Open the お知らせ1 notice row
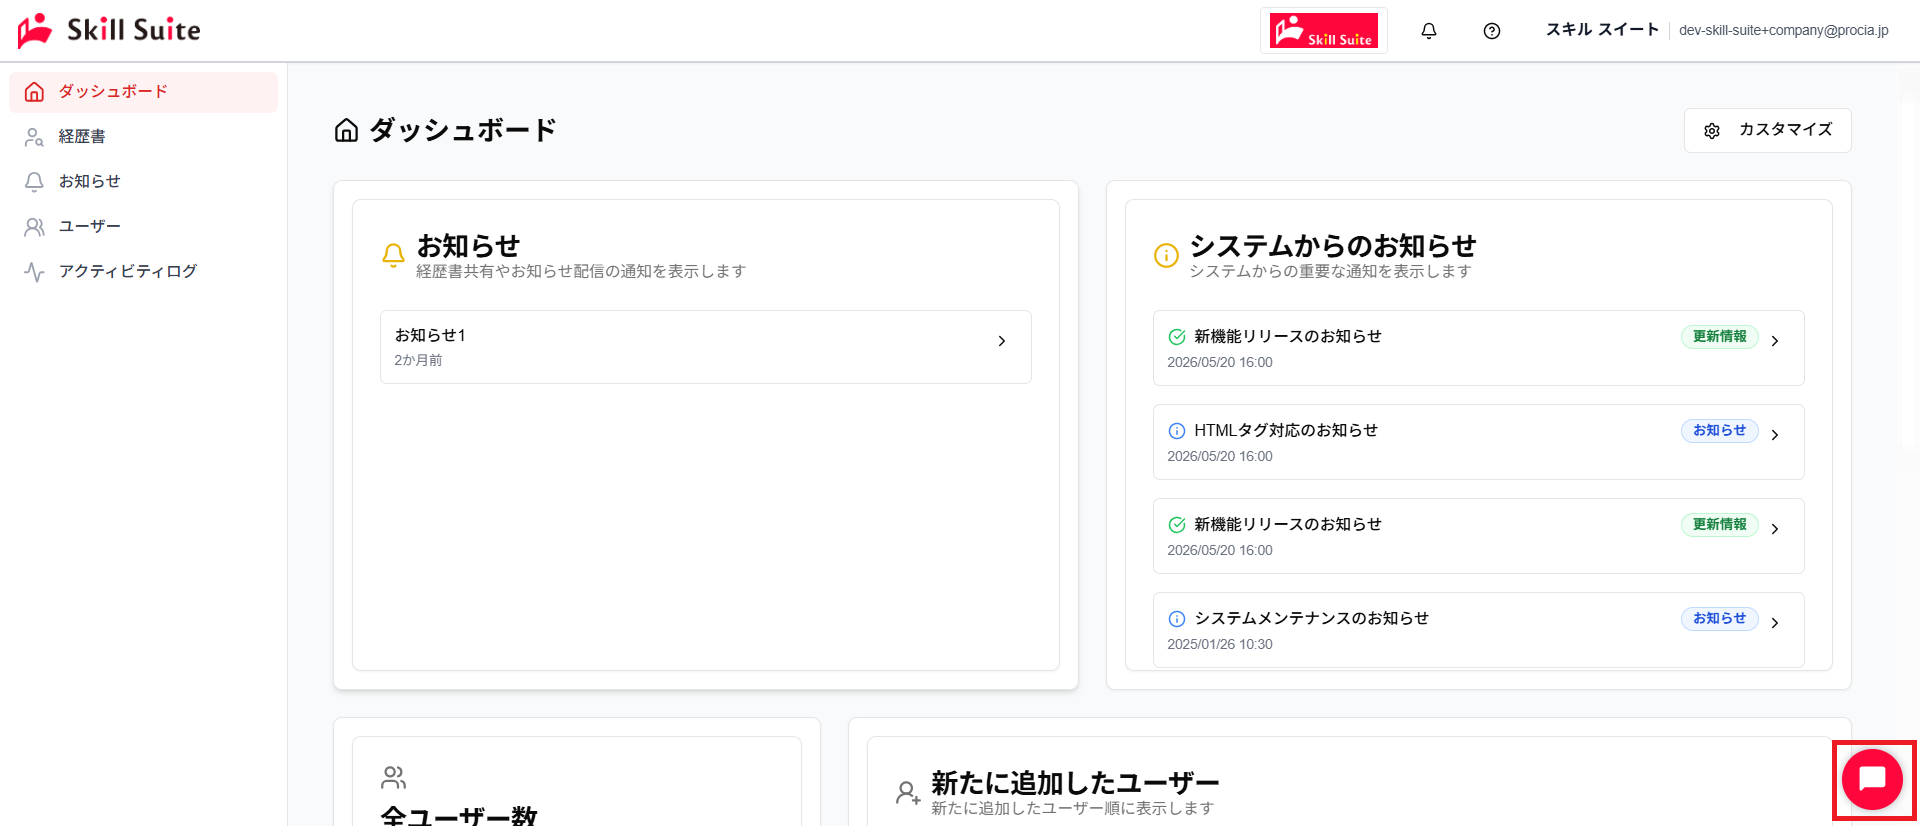 click(x=705, y=347)
